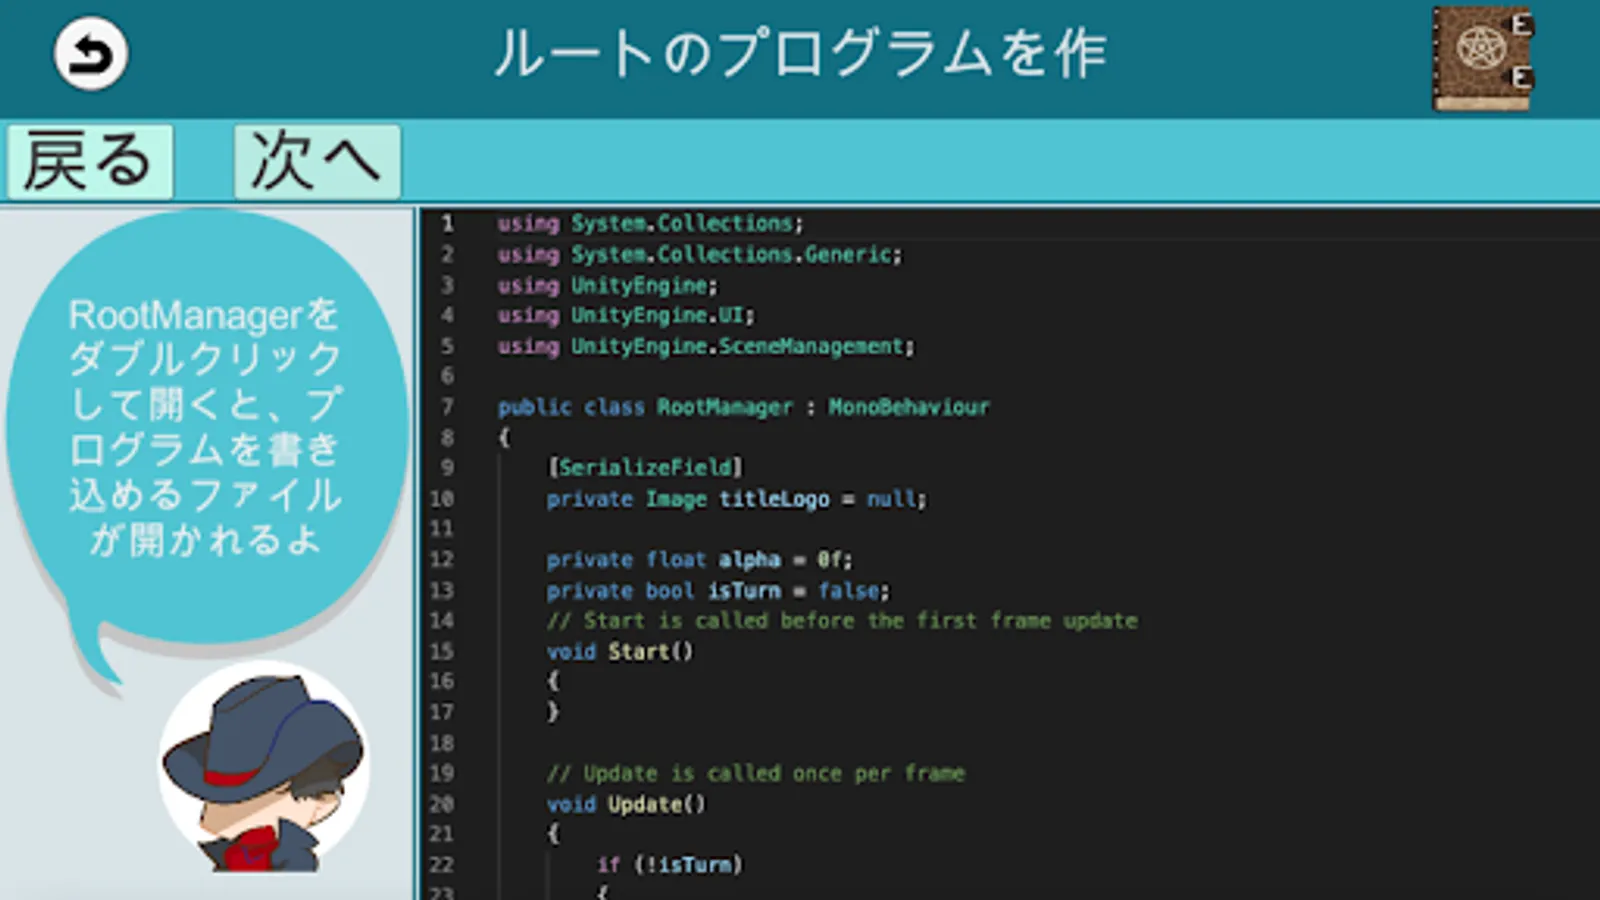Click the 次へ button
The image size is (1600, 900).
317,161
